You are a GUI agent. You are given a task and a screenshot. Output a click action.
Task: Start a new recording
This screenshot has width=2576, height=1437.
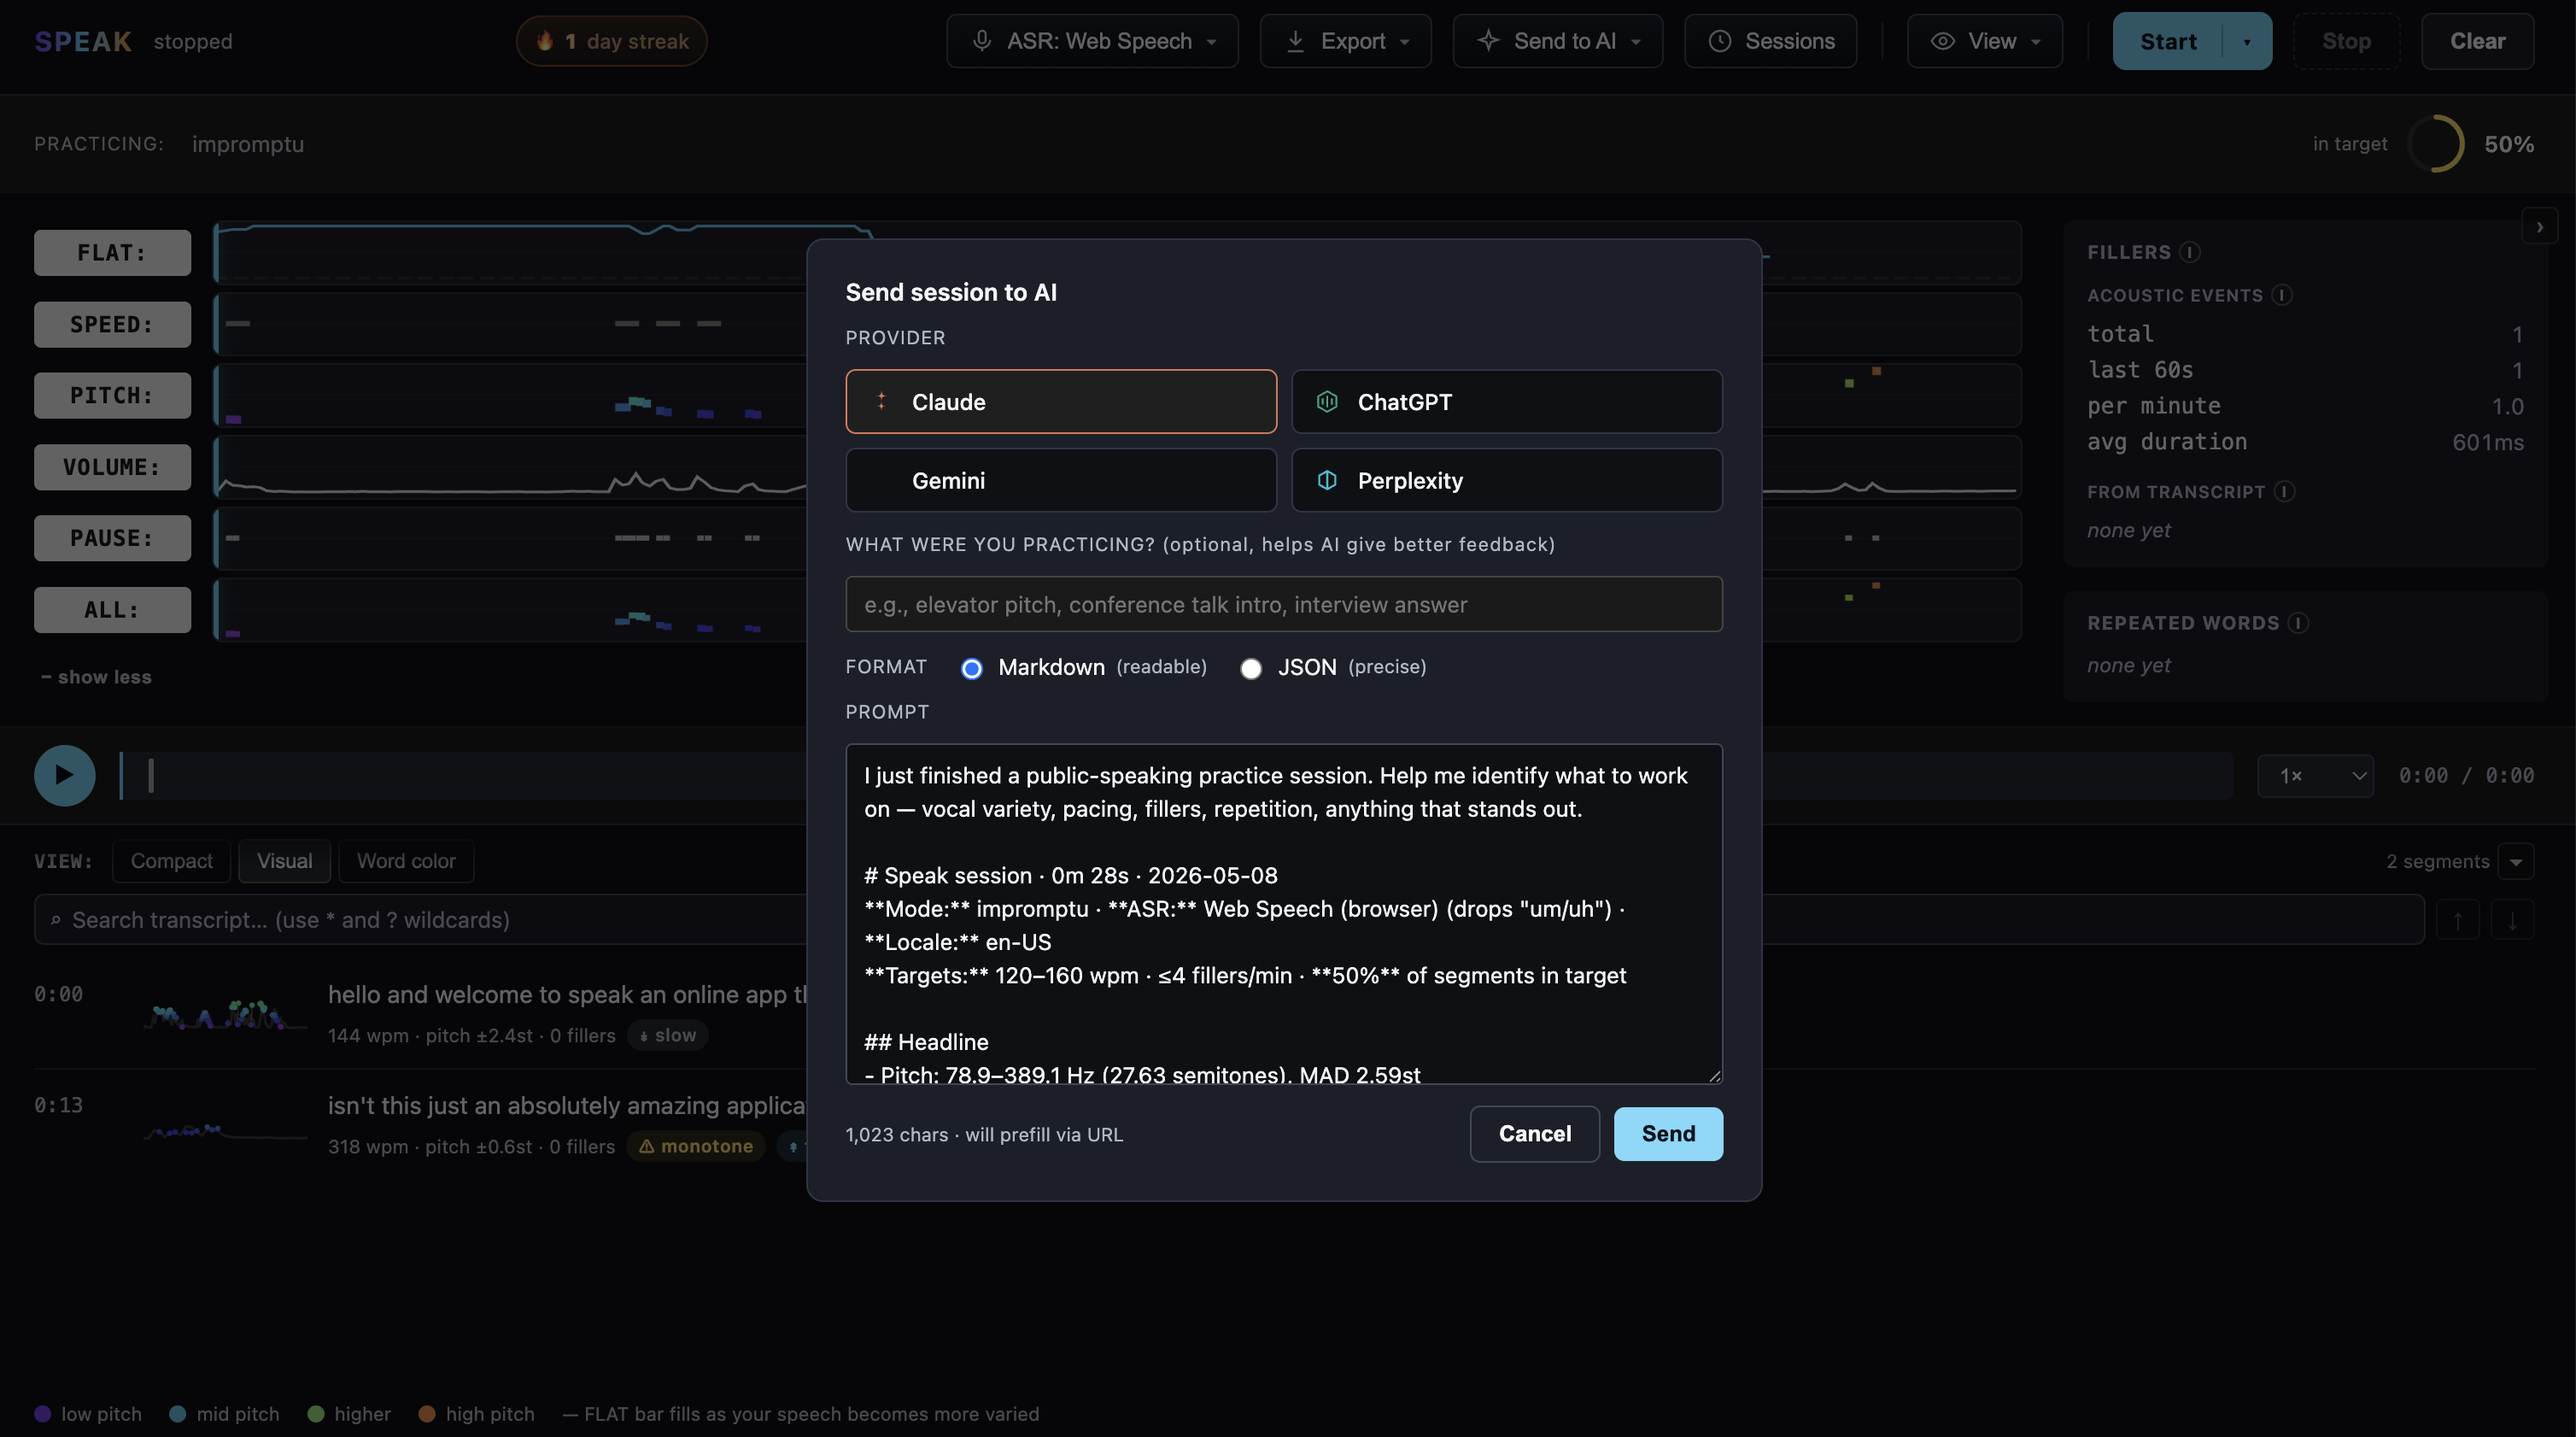[x=2168, y=41]
